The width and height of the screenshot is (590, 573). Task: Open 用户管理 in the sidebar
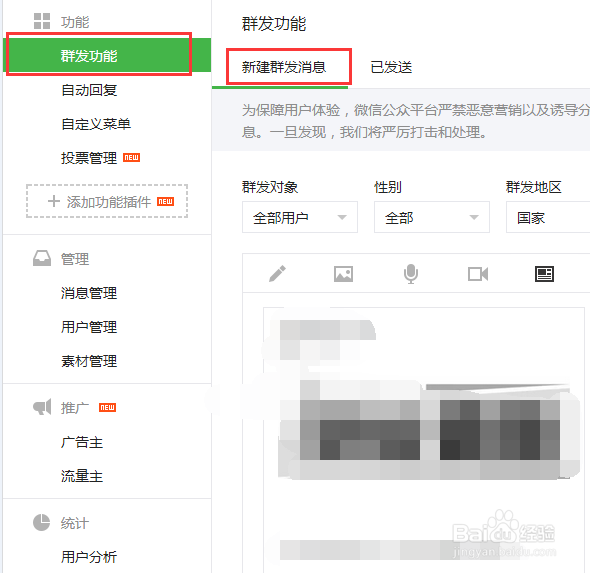(x=89, y=327)
